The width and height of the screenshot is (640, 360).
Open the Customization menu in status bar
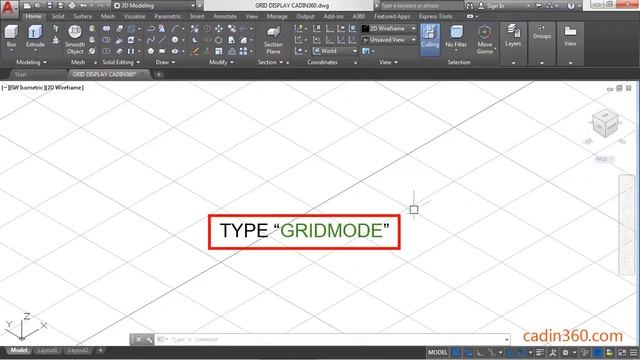(633, 353)
